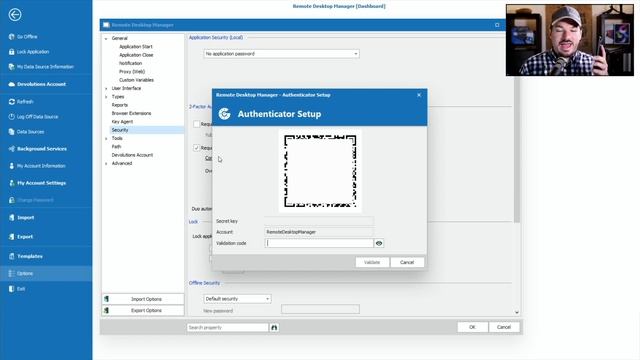
Task: Expand the Tools tree node
Action: click(x=106, y=138)
